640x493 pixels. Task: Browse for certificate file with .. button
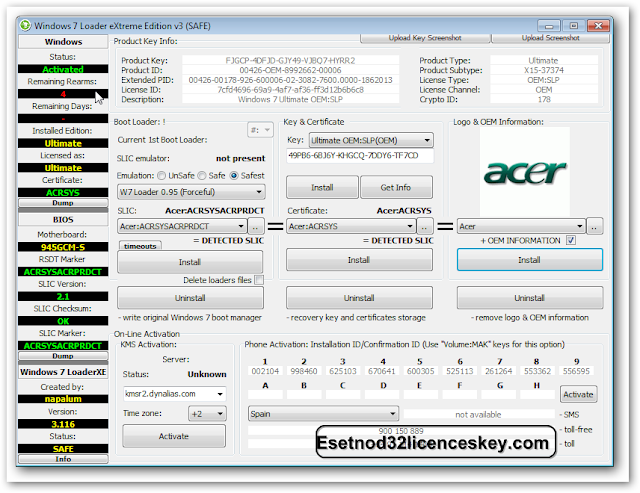(425, 226)
